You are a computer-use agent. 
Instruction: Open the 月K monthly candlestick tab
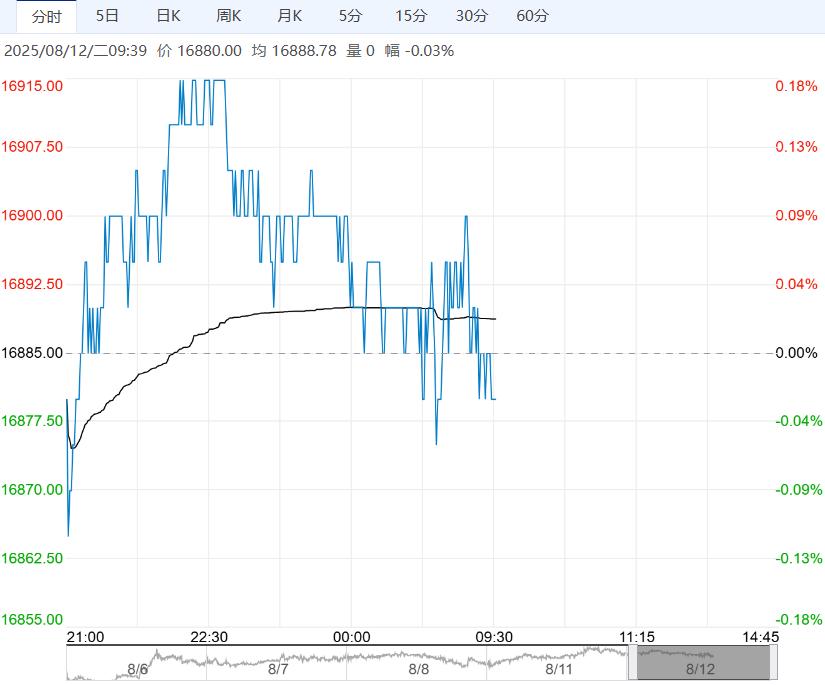[x=290, y=16]
